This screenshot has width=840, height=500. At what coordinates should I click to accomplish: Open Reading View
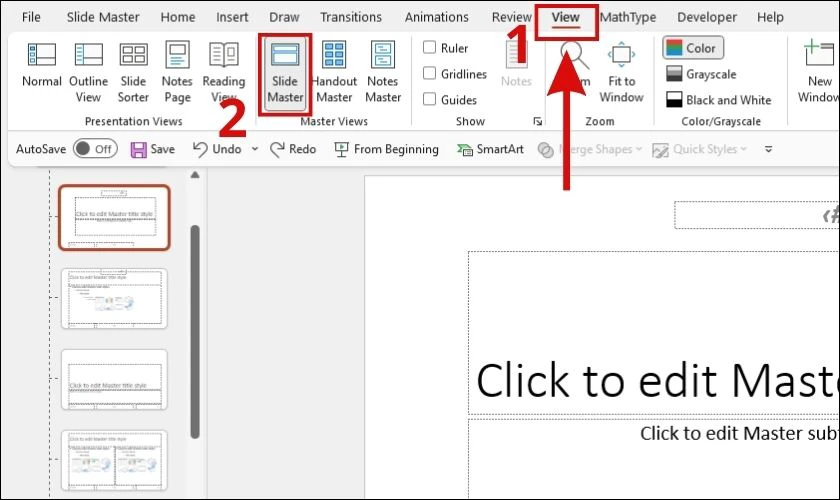pos(223,73)
